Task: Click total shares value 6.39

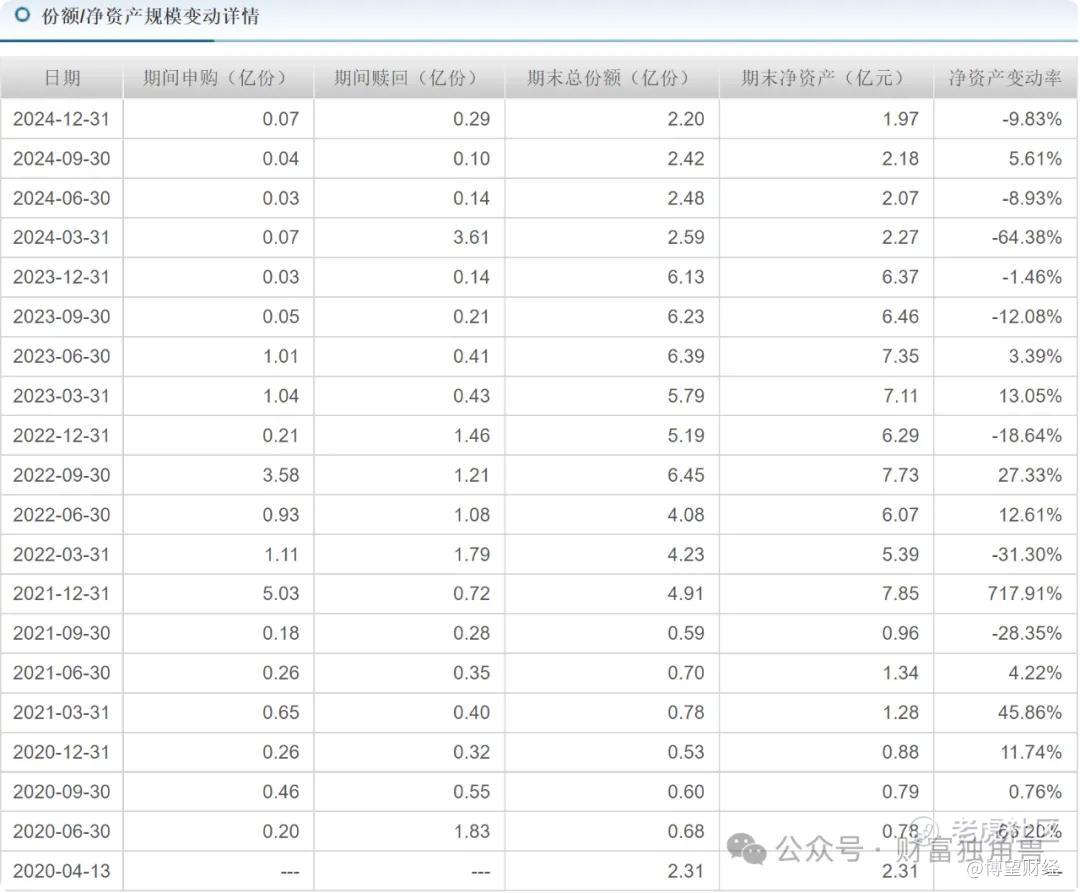Action: pos(686,357)
